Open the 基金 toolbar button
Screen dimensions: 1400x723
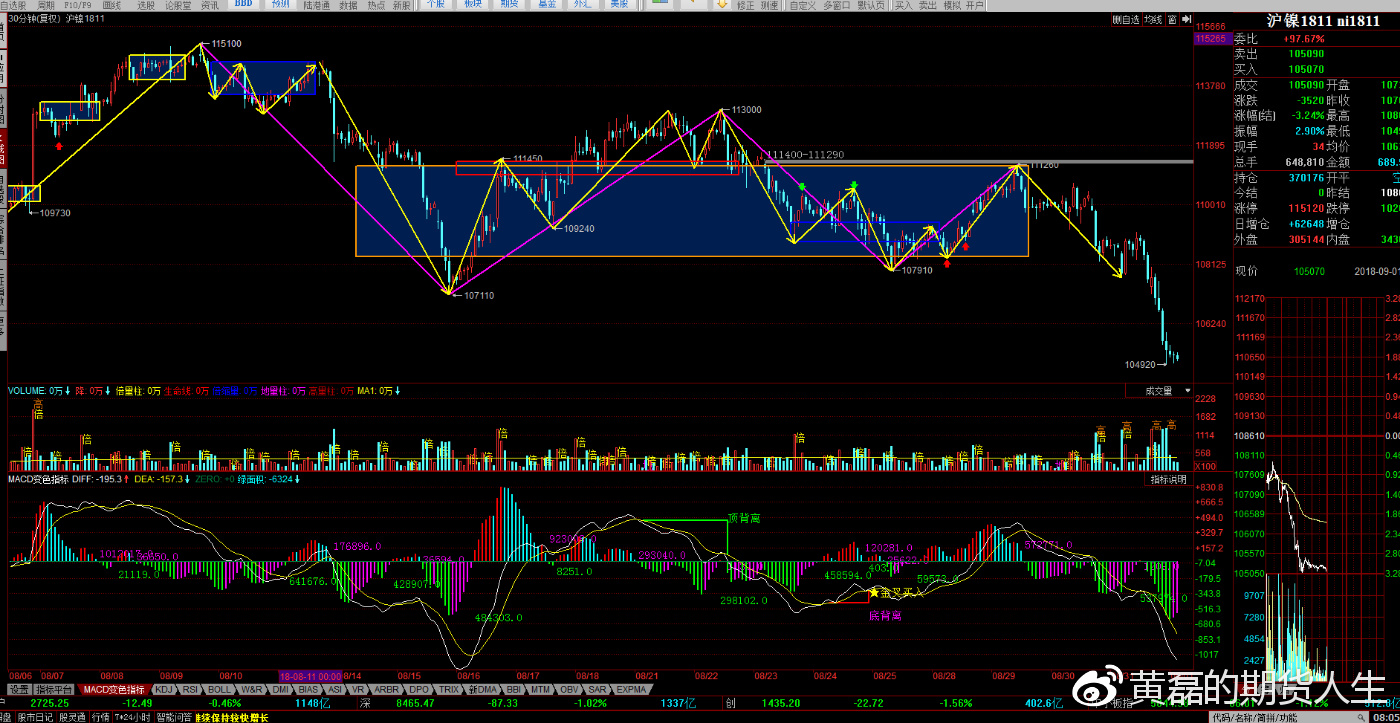(546, 5)
